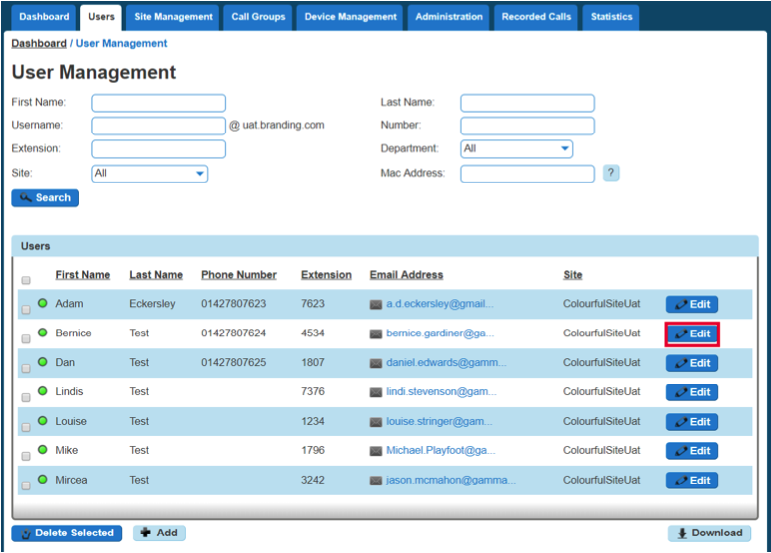Focus the Extension search field
The width and height of the screenshot is (771, 553).
click(158, 149)
